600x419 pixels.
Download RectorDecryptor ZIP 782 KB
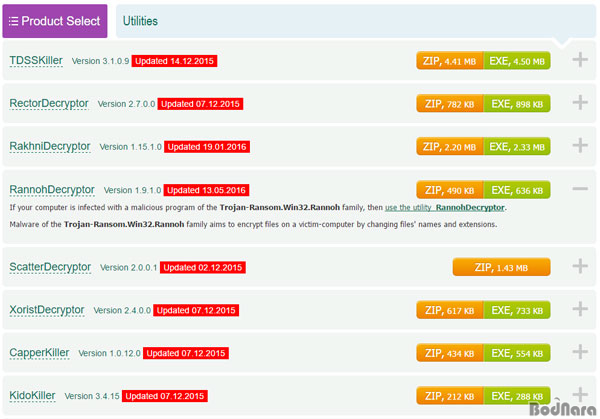pyautogui.click(x=450, y=104)
